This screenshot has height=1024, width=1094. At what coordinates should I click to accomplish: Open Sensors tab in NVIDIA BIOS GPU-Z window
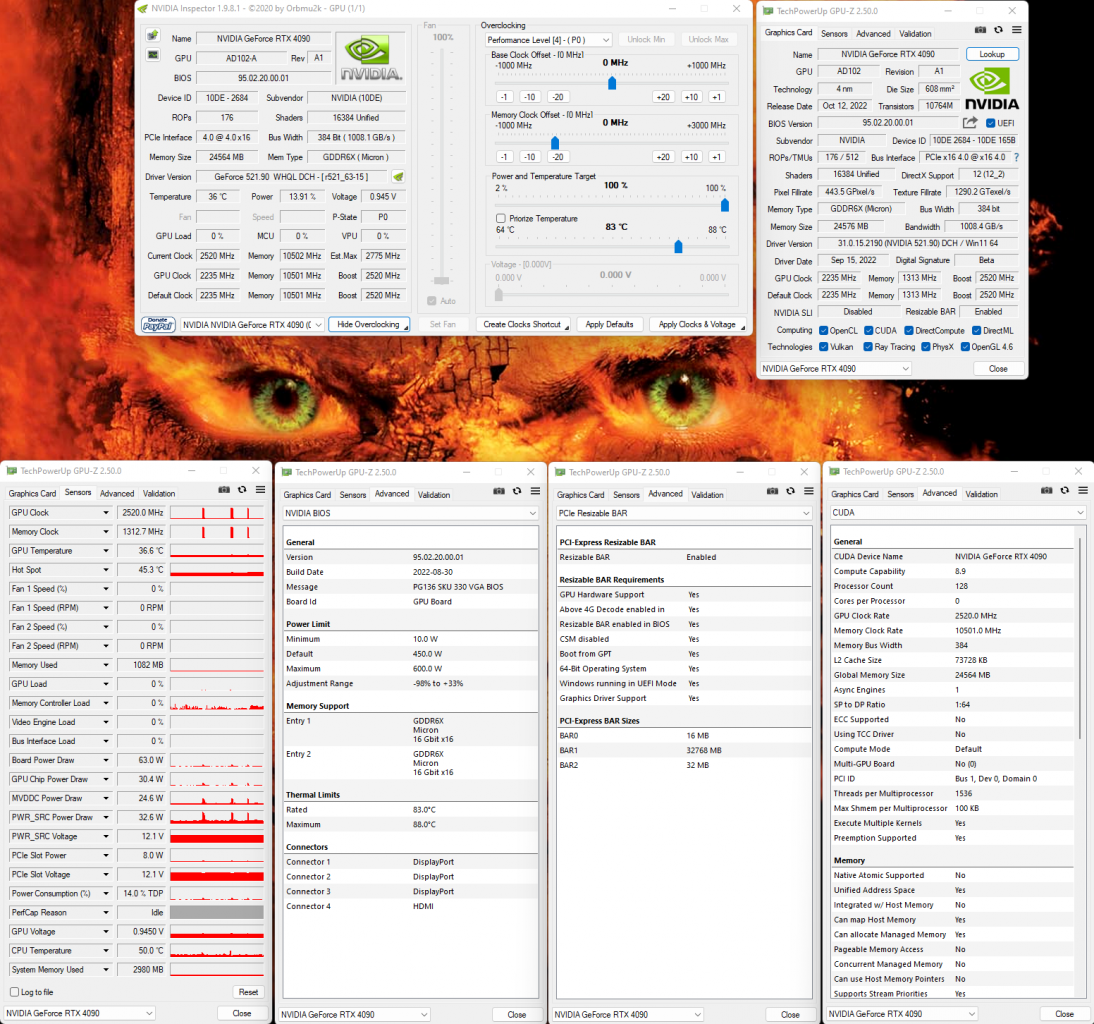click(x=352, y=495)
